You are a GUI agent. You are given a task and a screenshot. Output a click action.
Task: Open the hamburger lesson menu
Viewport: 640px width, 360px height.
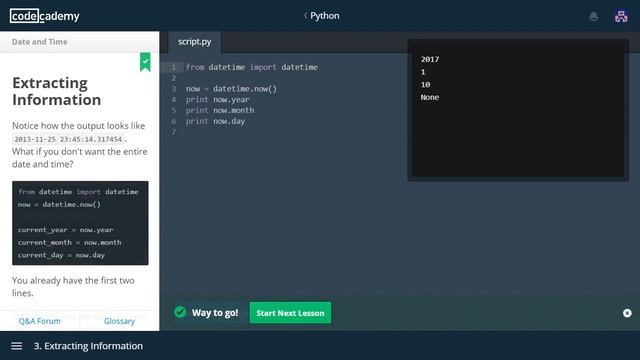(16, 346)
